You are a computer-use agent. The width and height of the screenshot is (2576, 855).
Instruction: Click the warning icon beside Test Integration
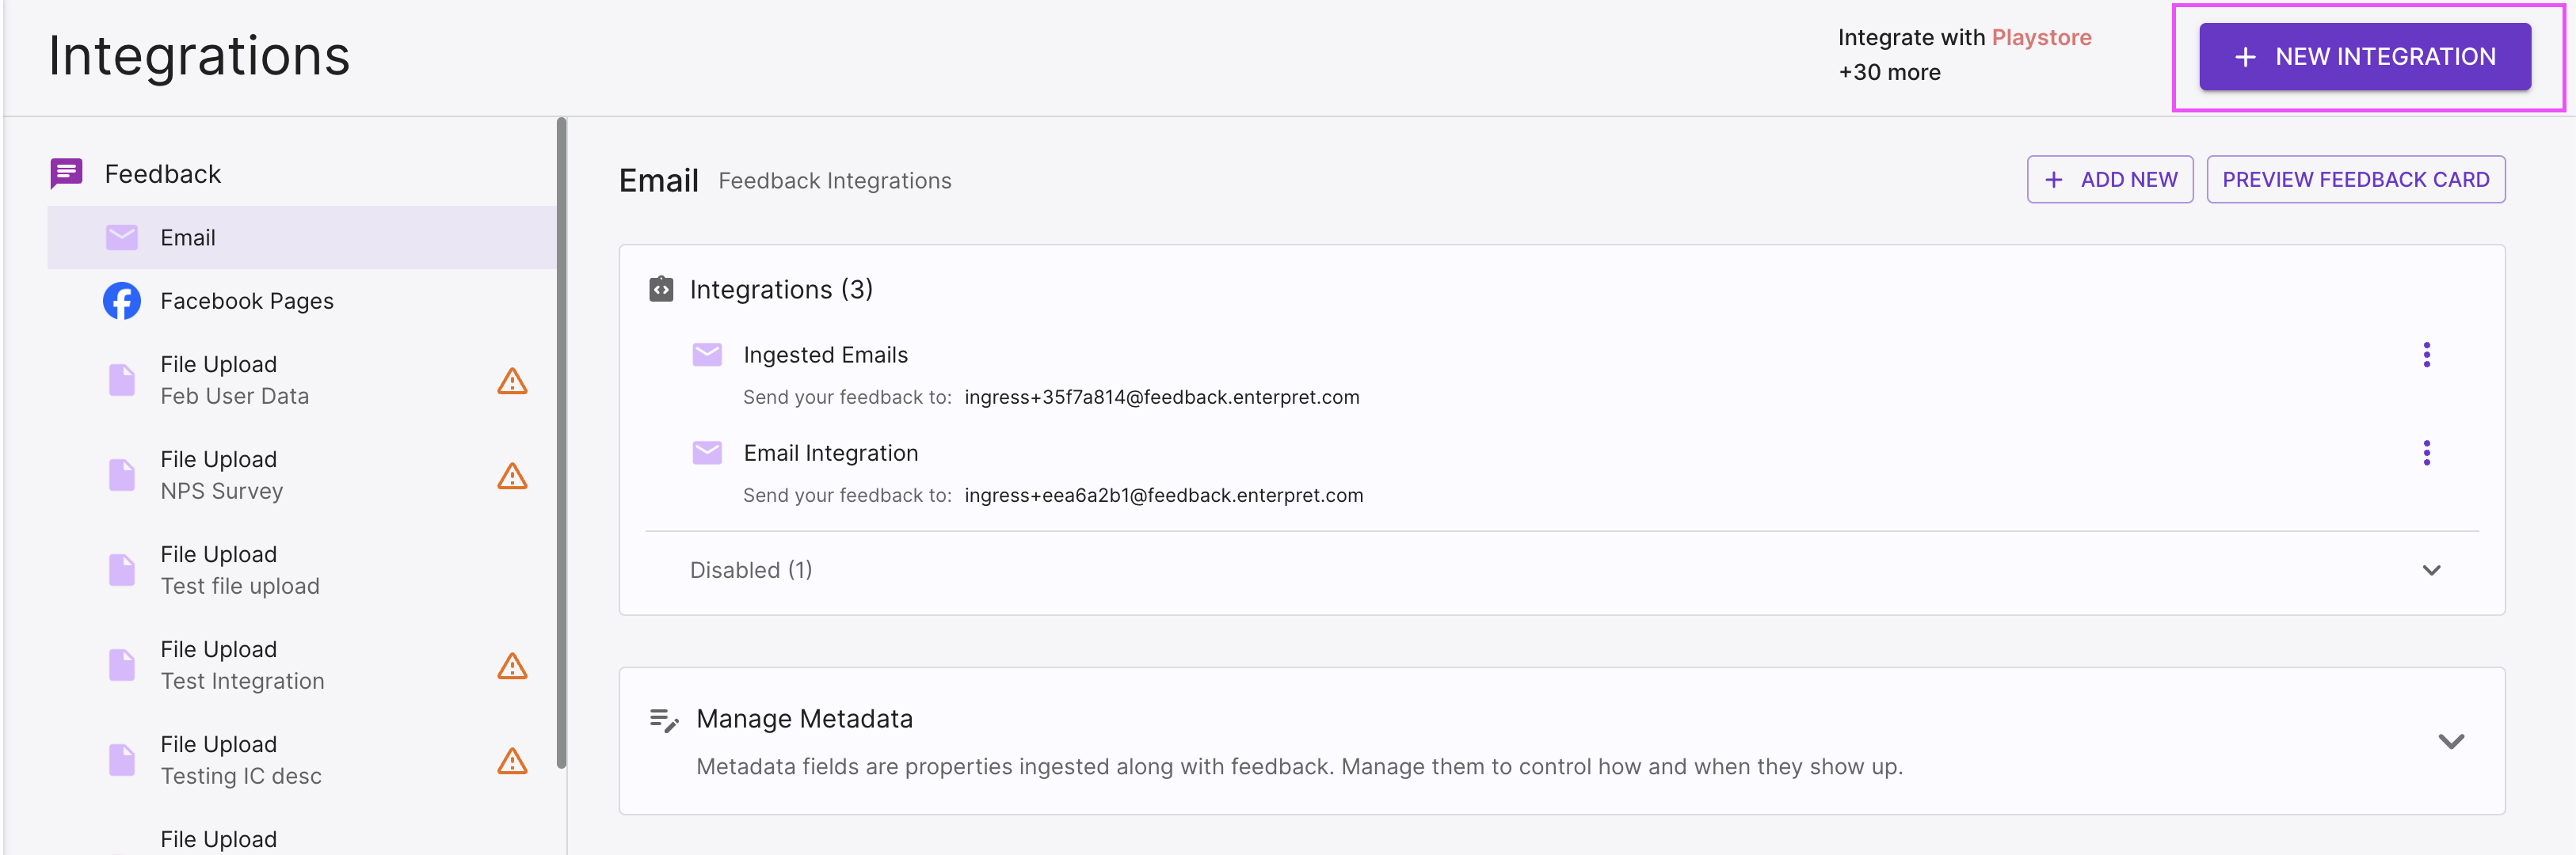[x=512, y=666]
